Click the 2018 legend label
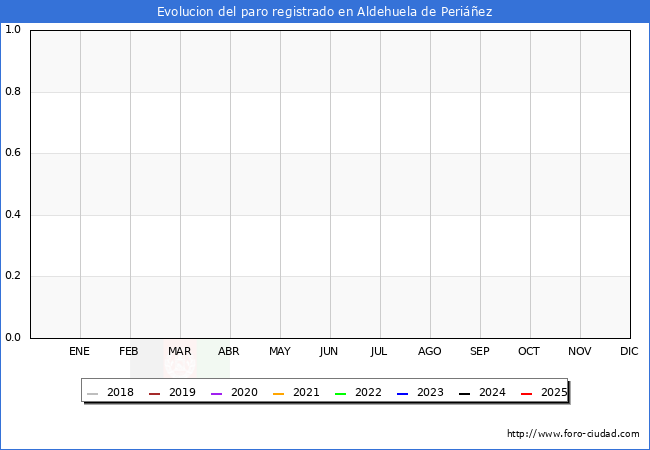 (x=120, y=392)
